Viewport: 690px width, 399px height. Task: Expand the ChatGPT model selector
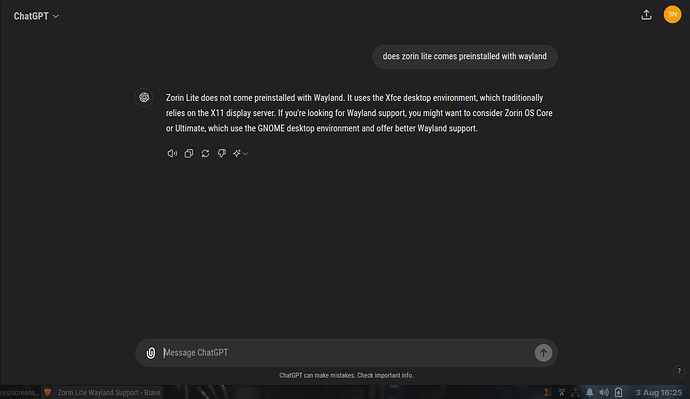coord(36,16)
